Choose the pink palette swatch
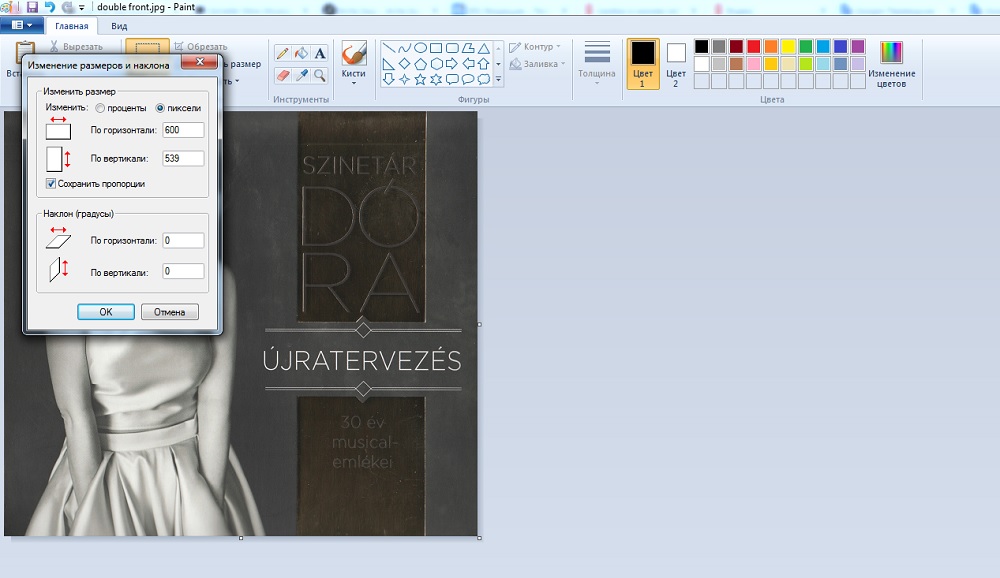This screenshot has width=1000, height=578. pyautogui.click(x=754, y=64)
